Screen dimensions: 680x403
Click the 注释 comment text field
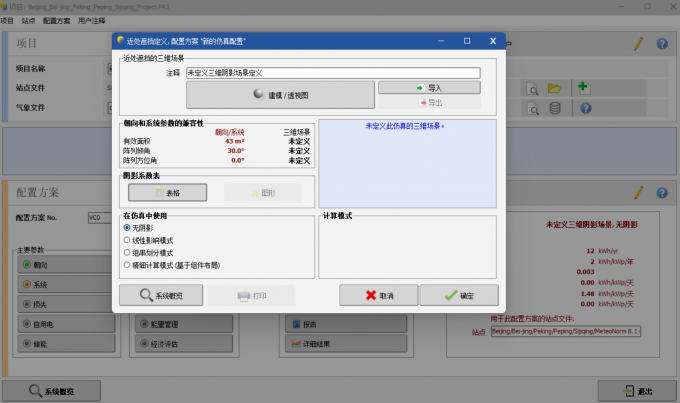pos(333,73)
